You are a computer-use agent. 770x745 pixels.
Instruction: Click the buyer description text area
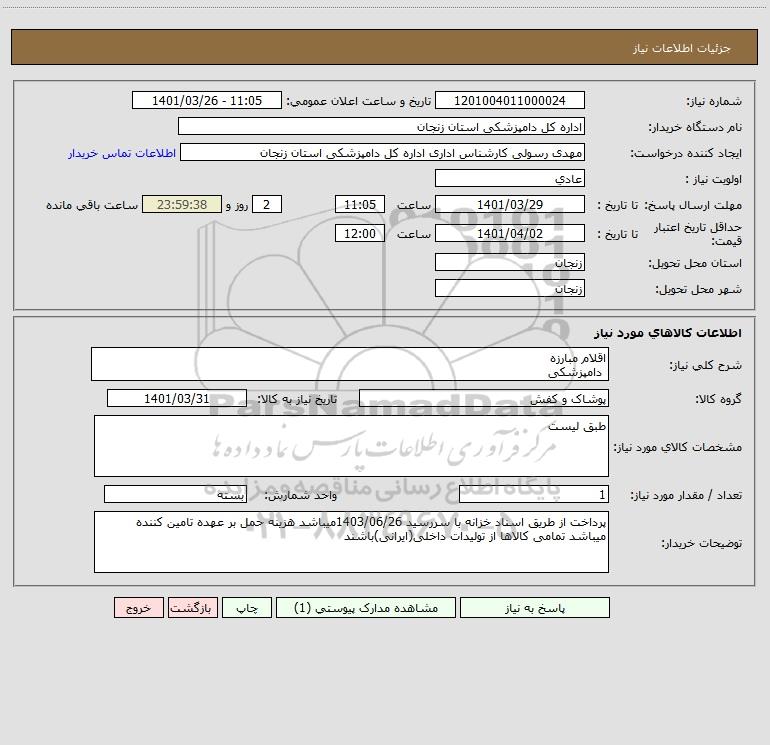pos(351,542)
